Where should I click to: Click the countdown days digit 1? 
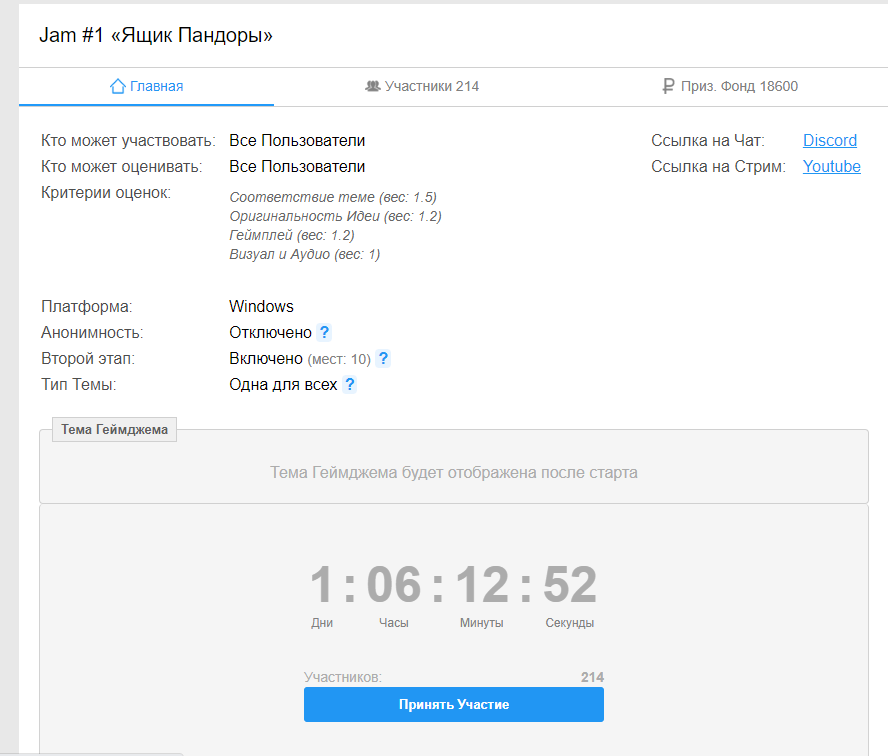pyautogui.click(x=322, y=584)
